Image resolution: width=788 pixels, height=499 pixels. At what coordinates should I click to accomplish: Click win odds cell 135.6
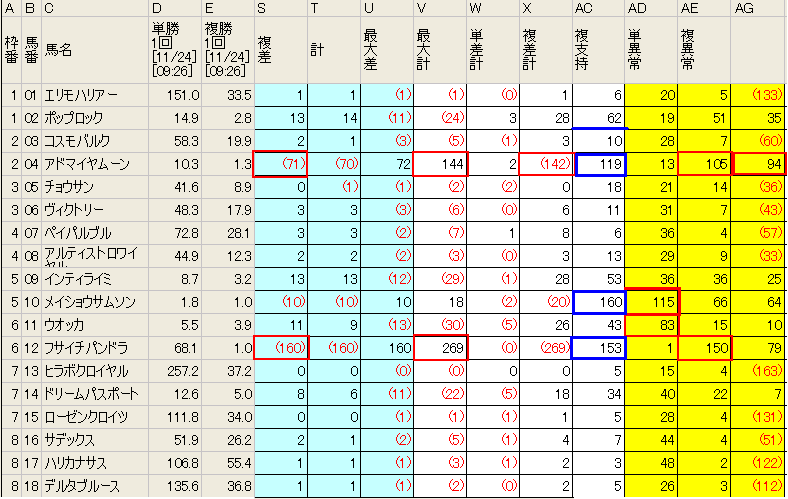[175, 486]
